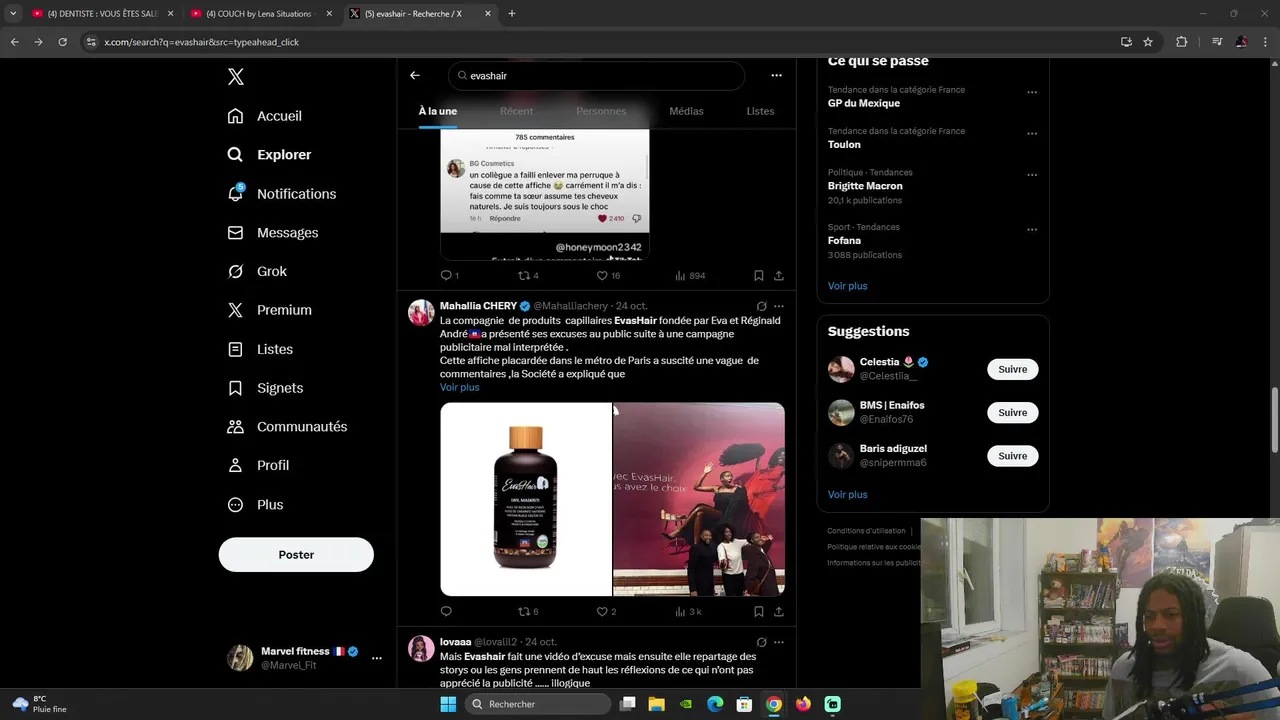Click the taskbar Rechercher search box

538,704
